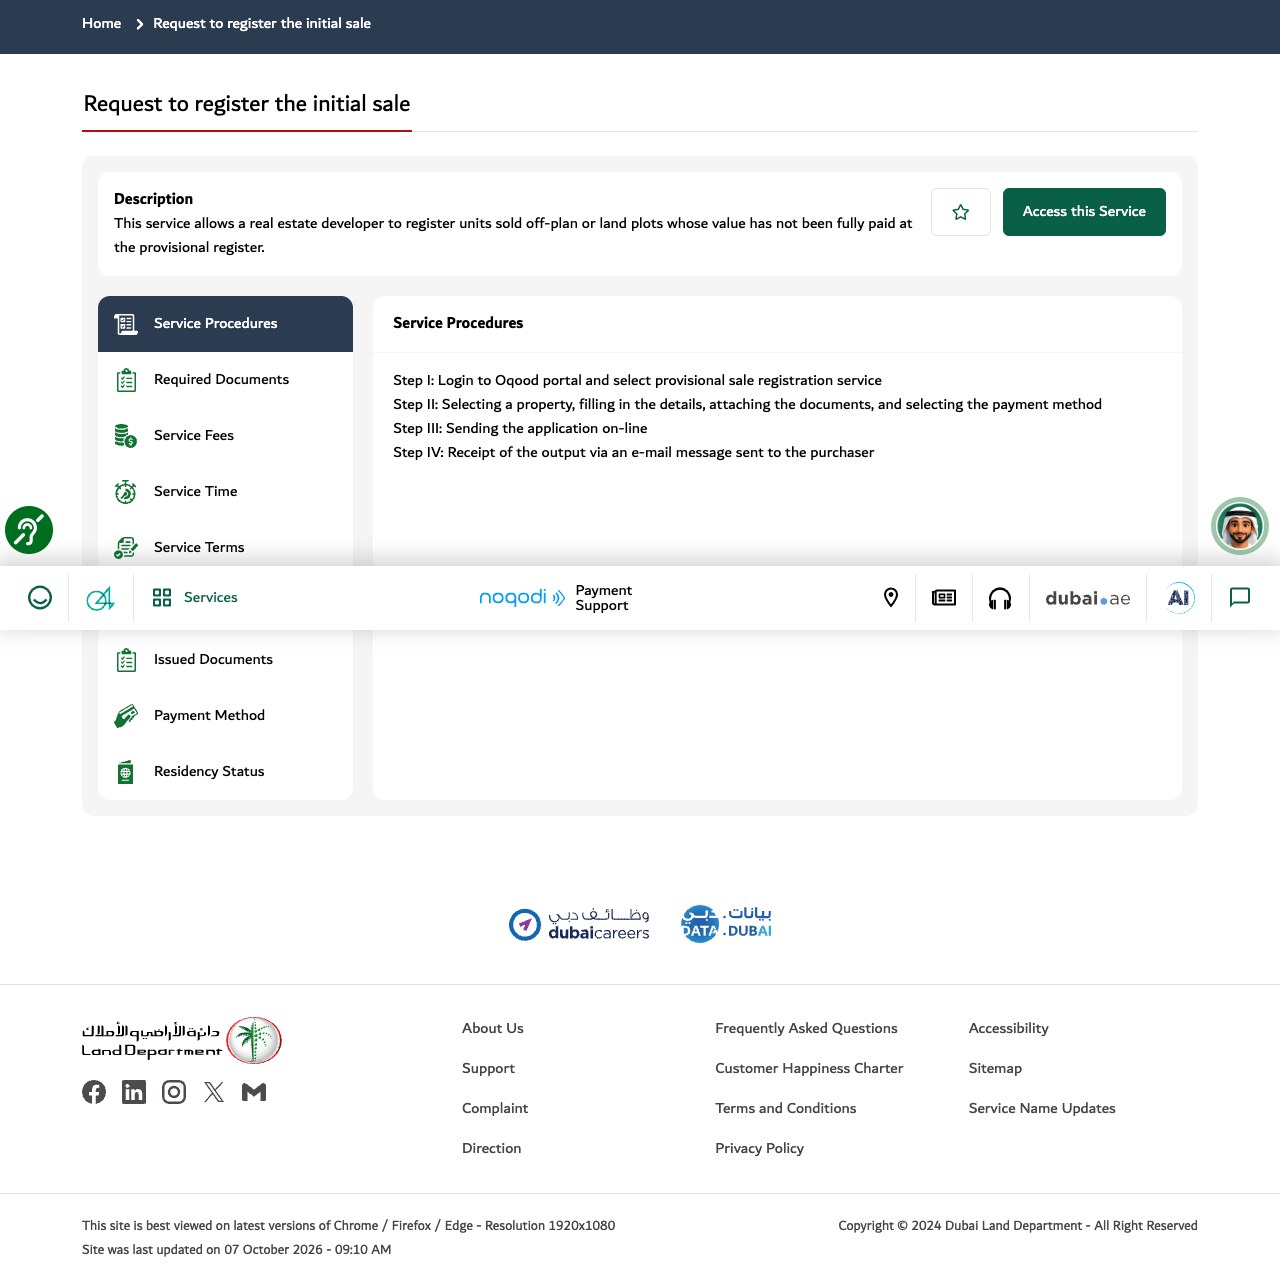Open Terms and Conditions link
1280x1280 pixels.
click(x=786, y=1108)
